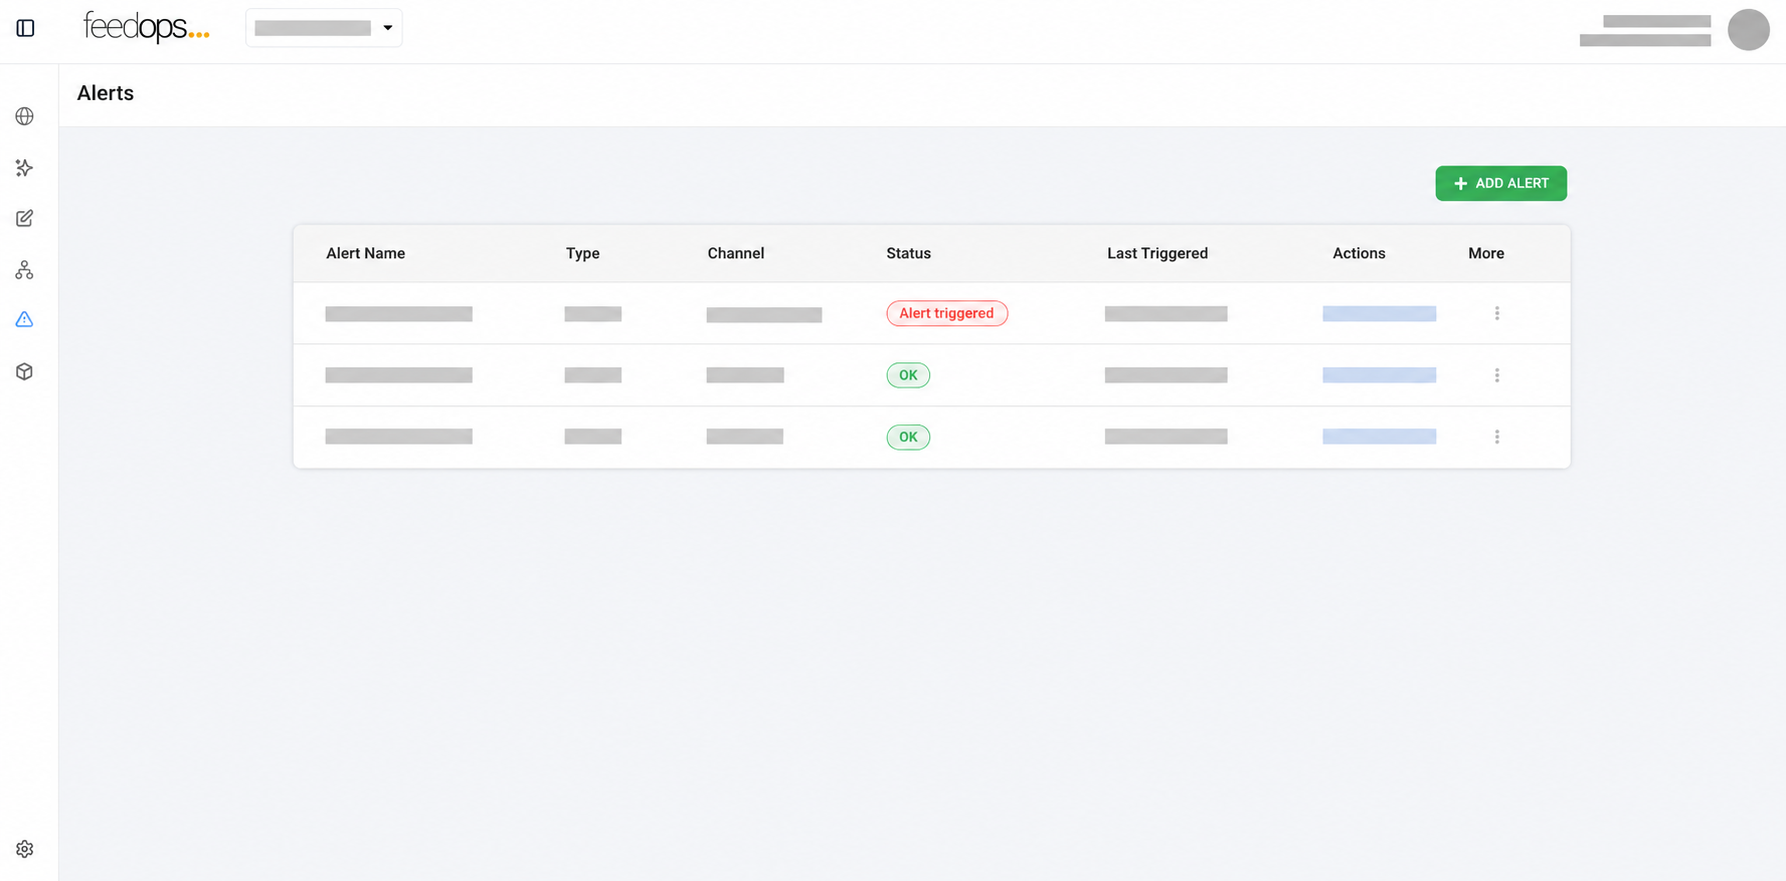Click the Status column header
The height and width of the screenshot is (881, 1786).
(908, 253)
